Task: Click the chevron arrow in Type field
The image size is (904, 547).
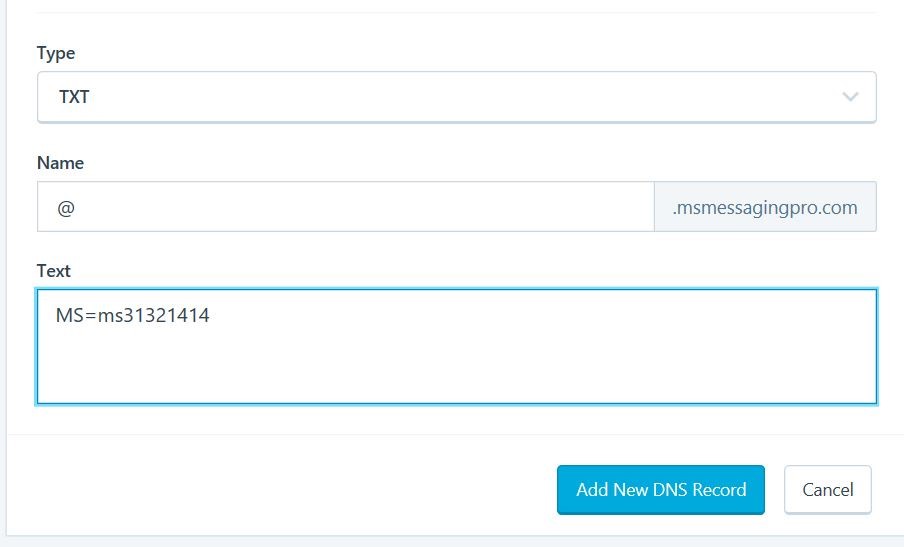Action: point(850,97)
